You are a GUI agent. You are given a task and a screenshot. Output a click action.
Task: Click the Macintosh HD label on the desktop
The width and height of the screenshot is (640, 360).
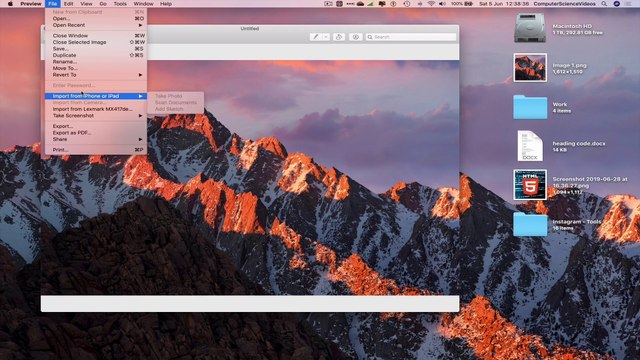point(572,26)
